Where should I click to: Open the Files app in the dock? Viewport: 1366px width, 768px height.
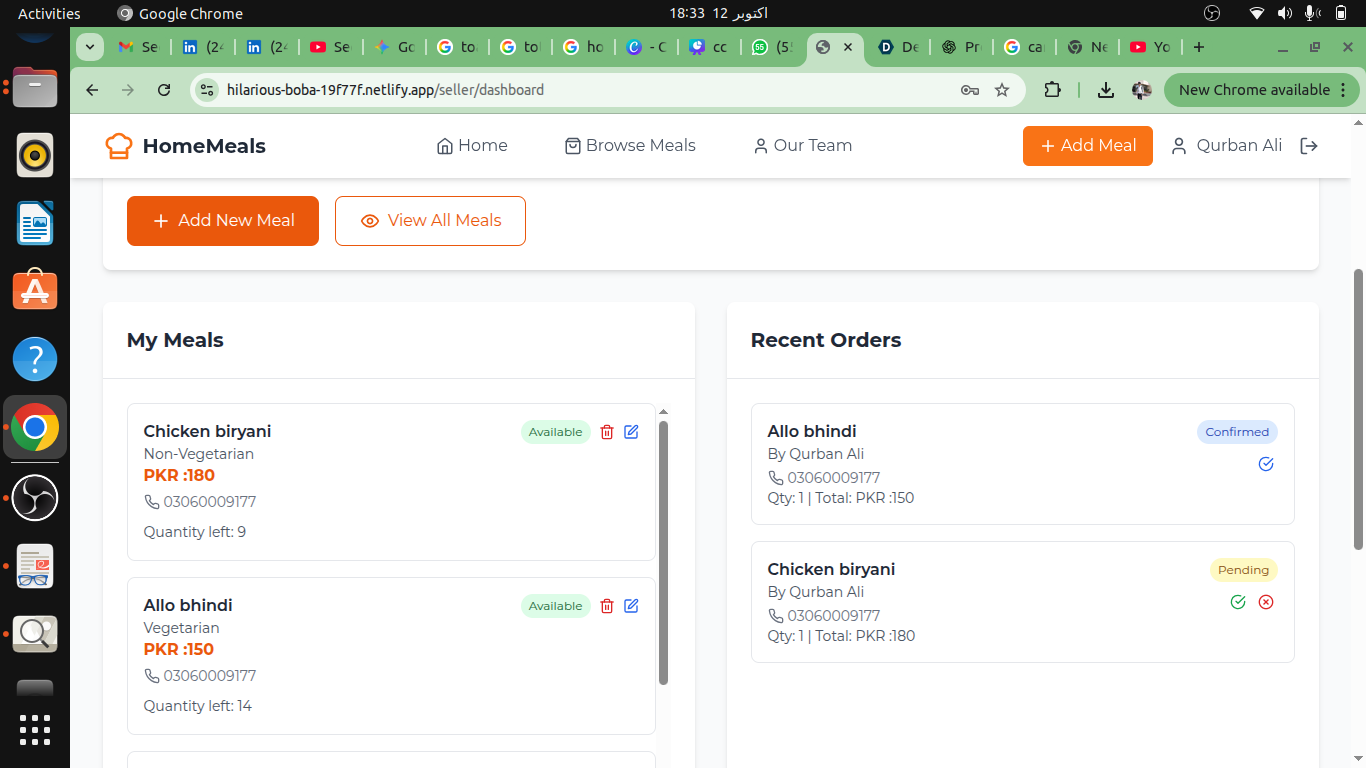[x=35, y=88]
